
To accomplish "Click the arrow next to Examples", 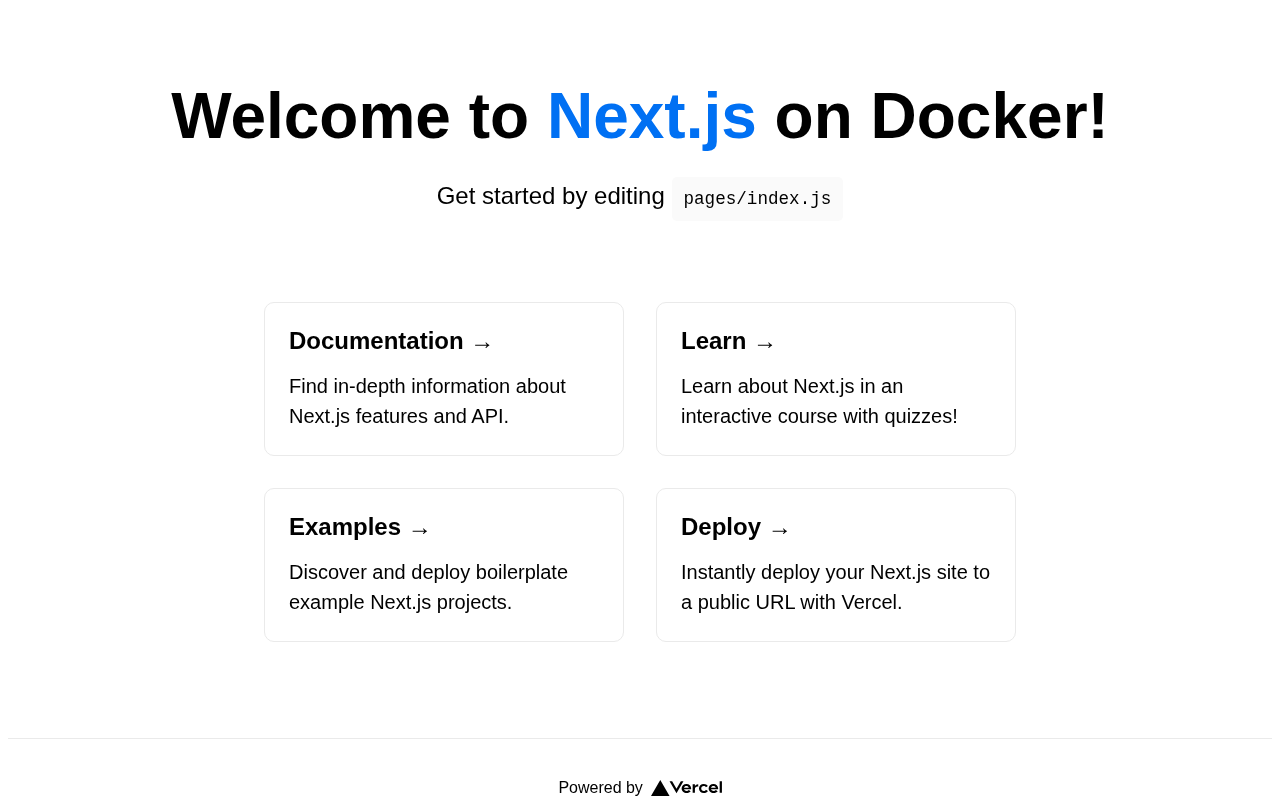I will pyautogui.click(x=420, y=530).
